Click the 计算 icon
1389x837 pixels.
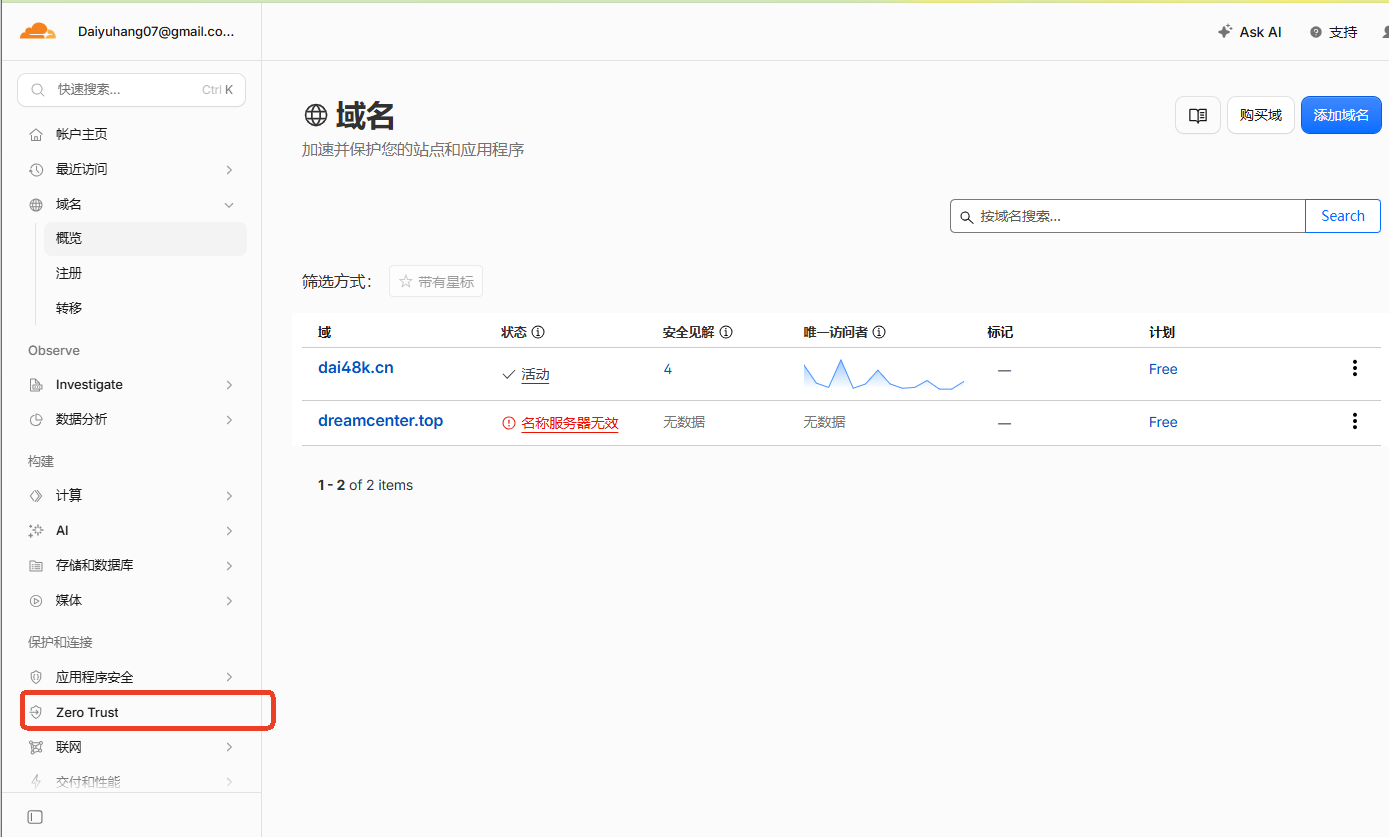[36, 496]
